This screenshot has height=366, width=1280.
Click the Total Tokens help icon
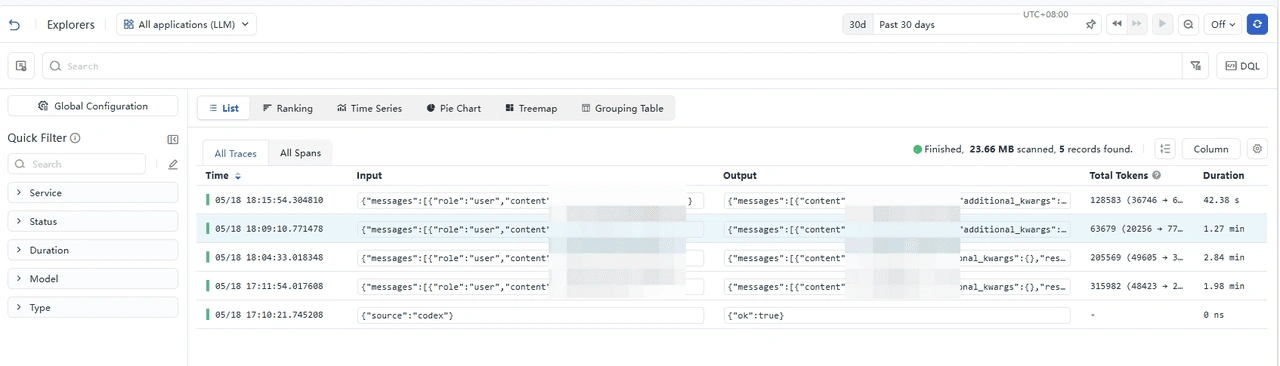[1156, 176]
